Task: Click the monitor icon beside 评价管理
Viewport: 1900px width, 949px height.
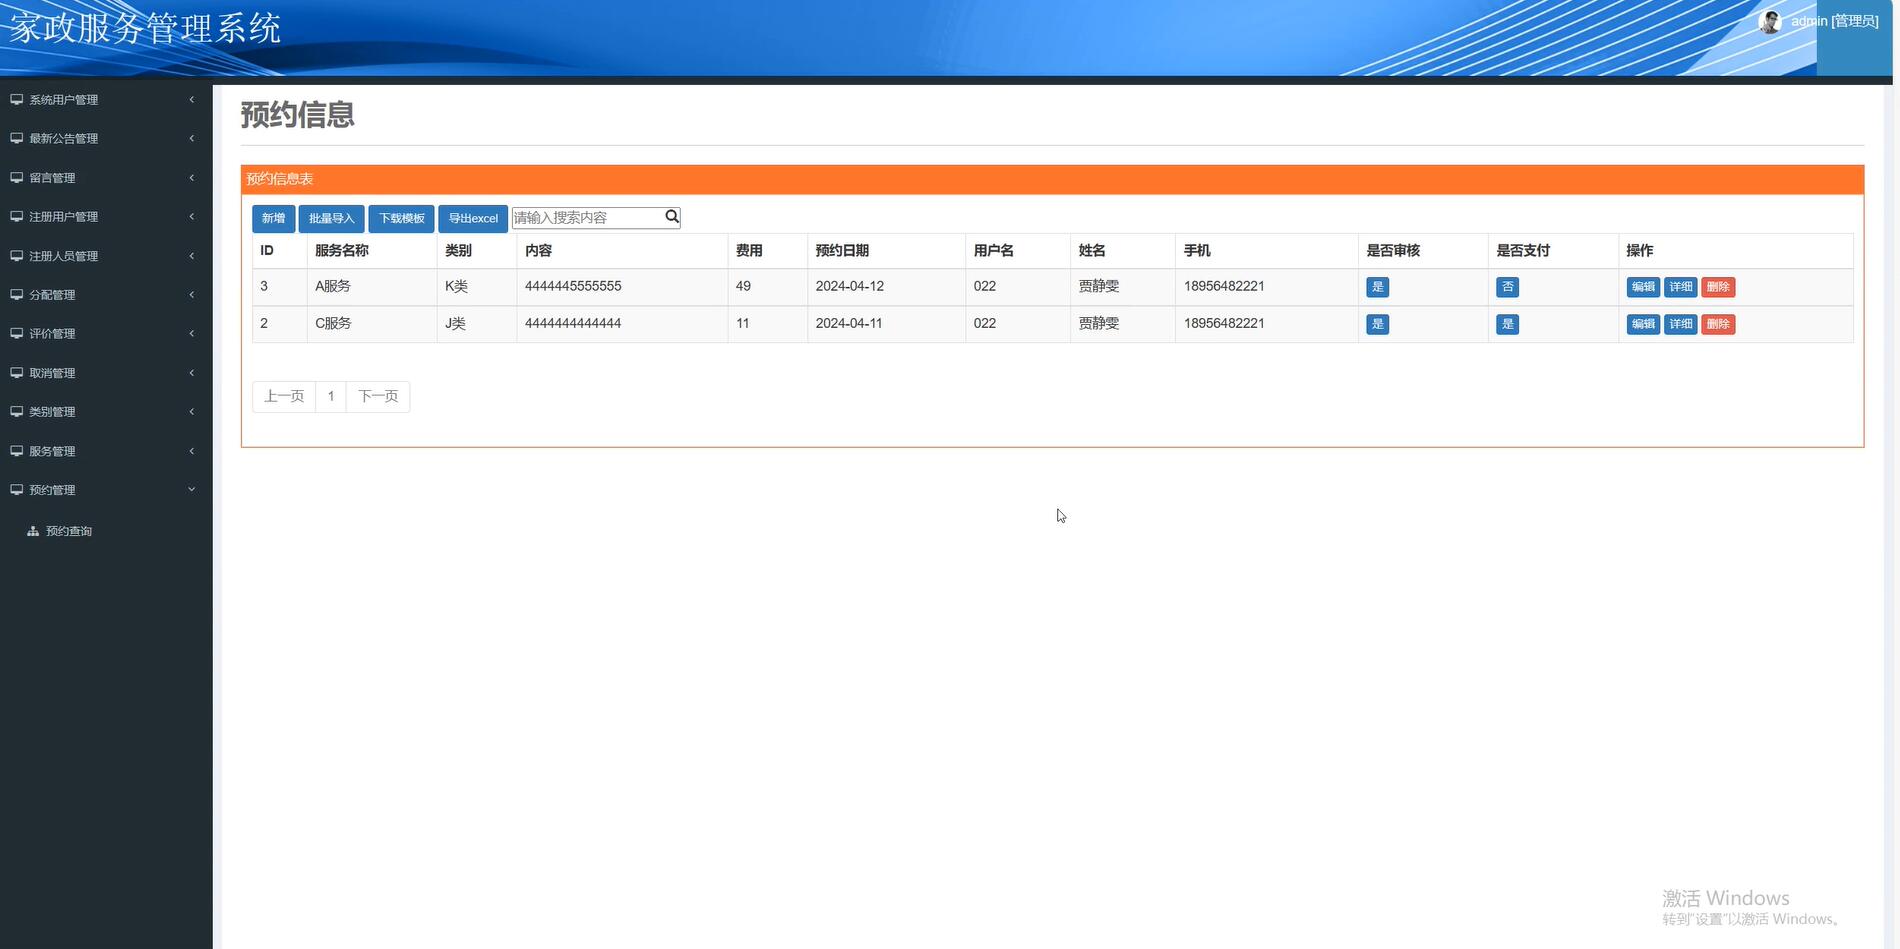Action: [17, 334]
